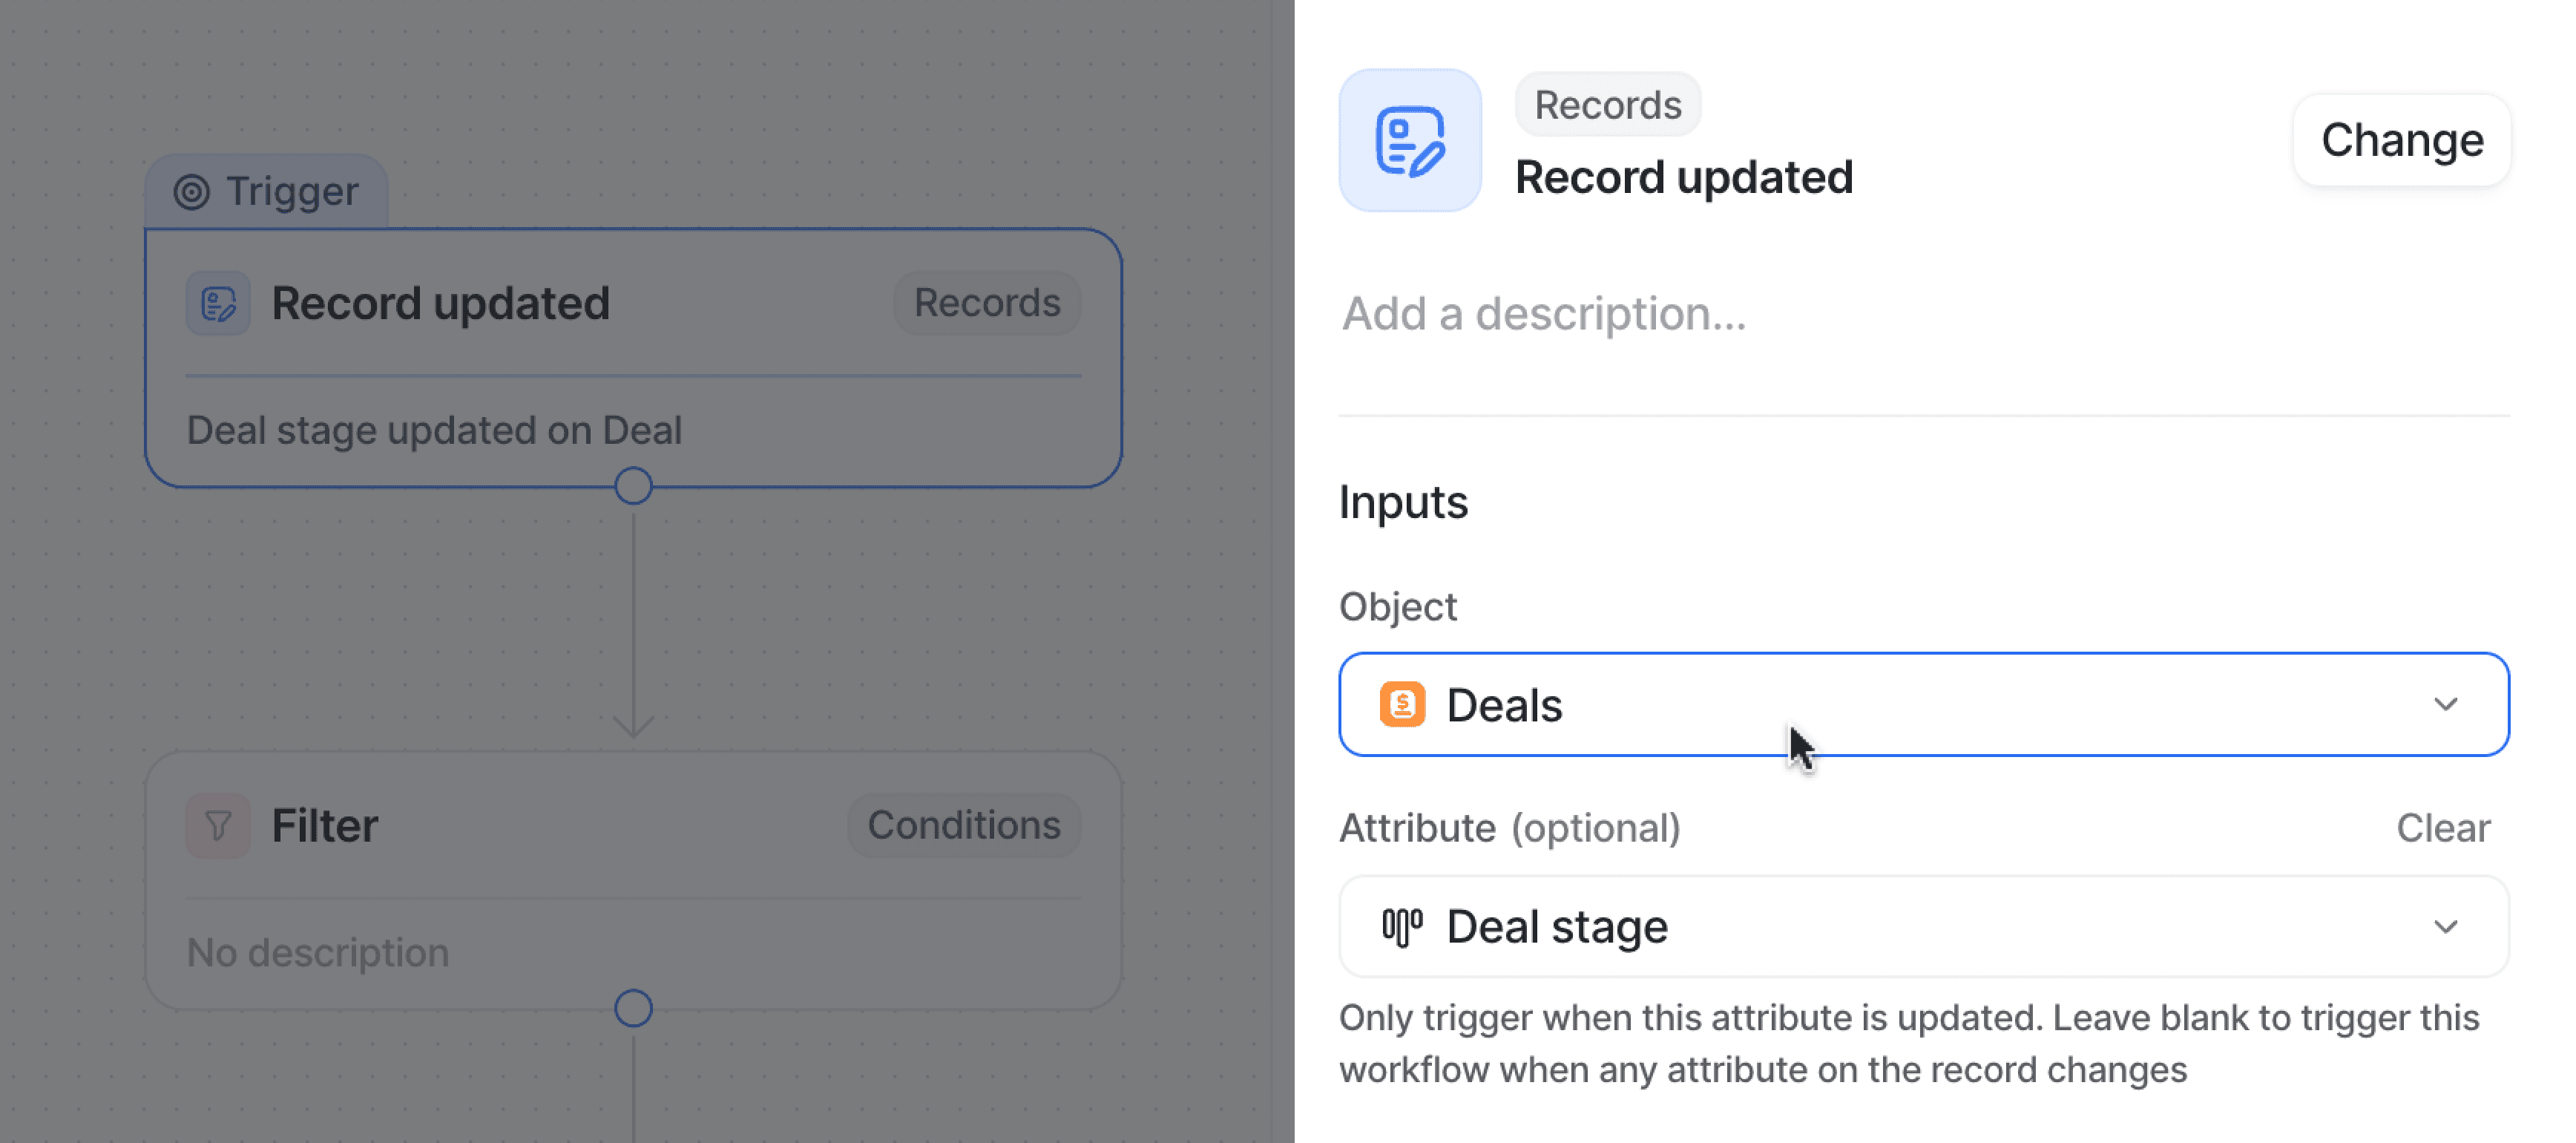
Task: Expand the Deals dropdown chevron
Action: pos(2446,704)
